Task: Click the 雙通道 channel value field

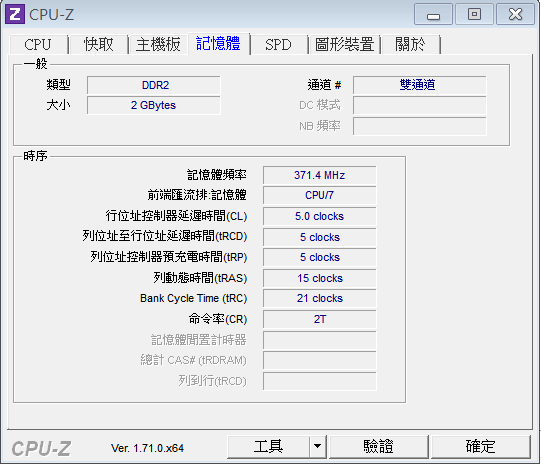Action: coord(420,85)
